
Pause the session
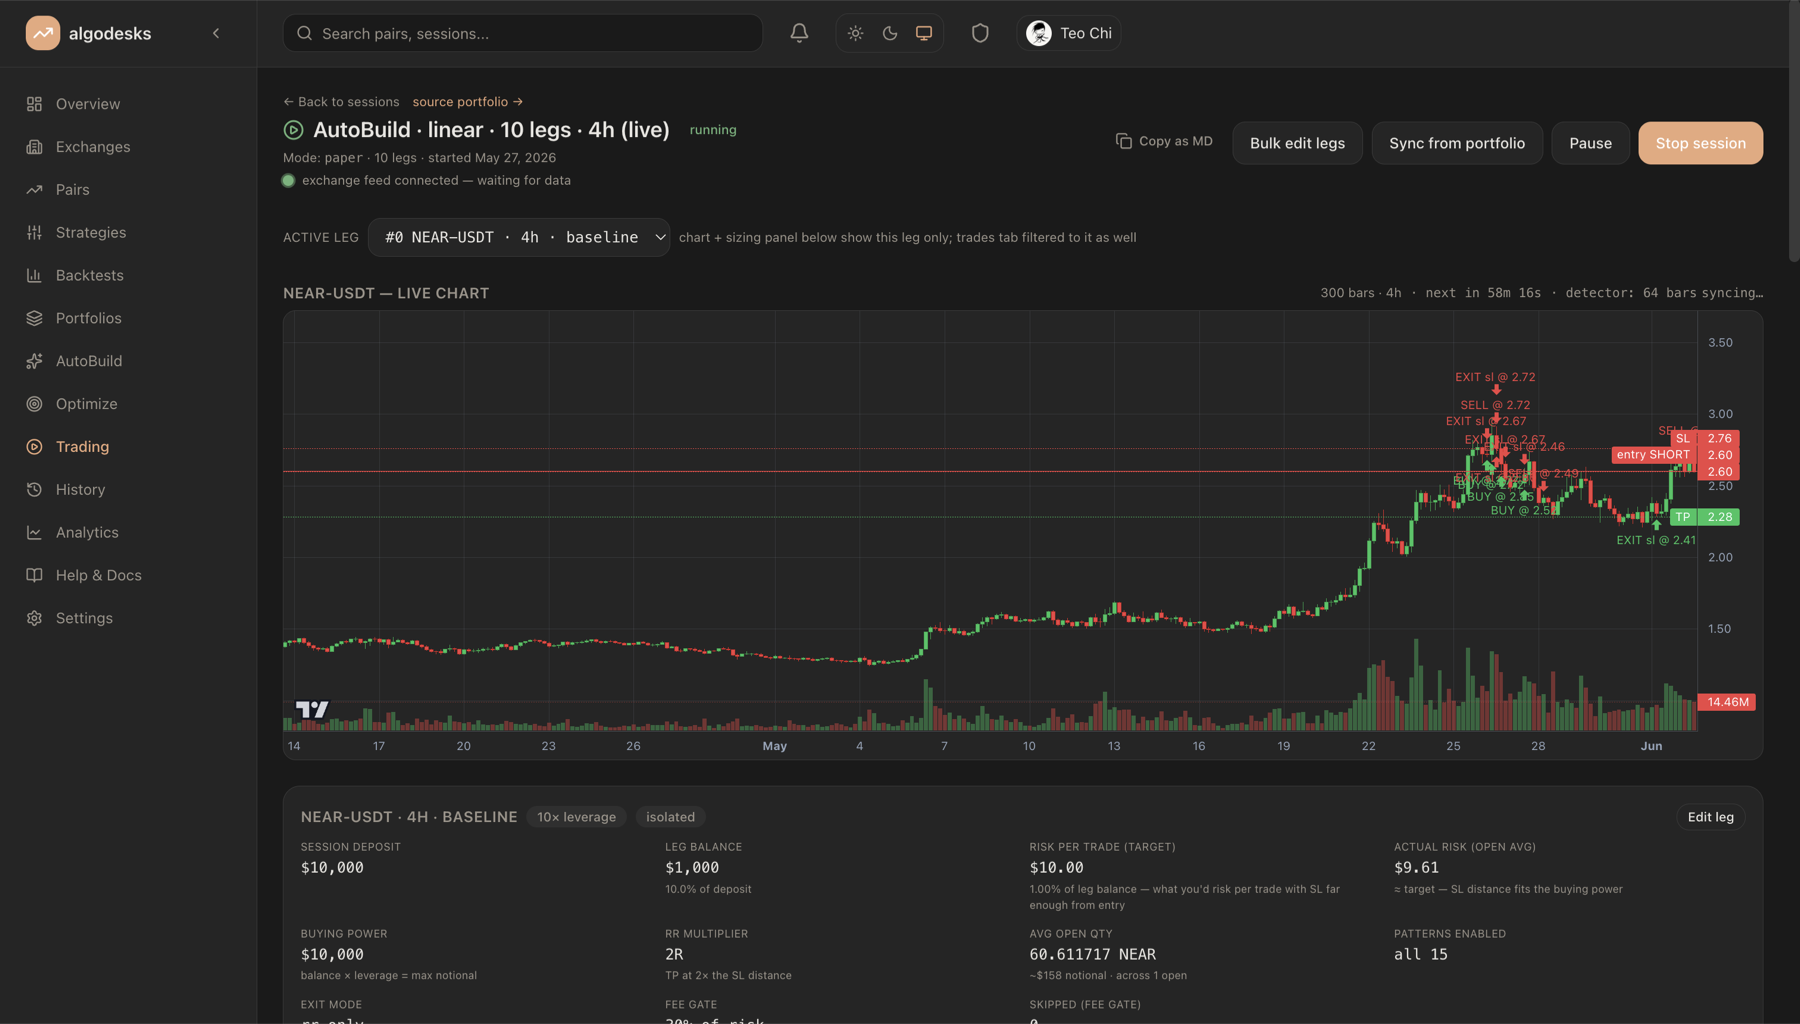click(x=1590, y=143)
